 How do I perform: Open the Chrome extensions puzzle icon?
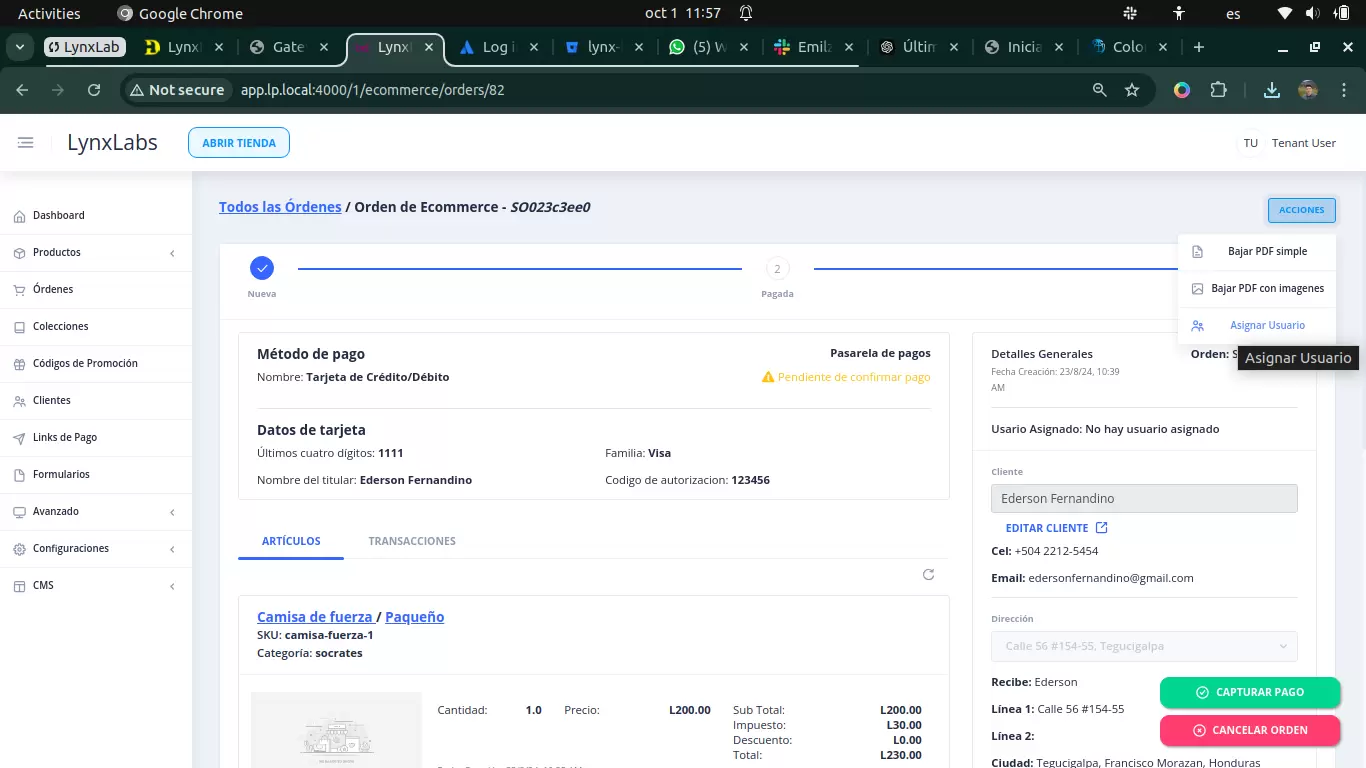pos(1218,90)
